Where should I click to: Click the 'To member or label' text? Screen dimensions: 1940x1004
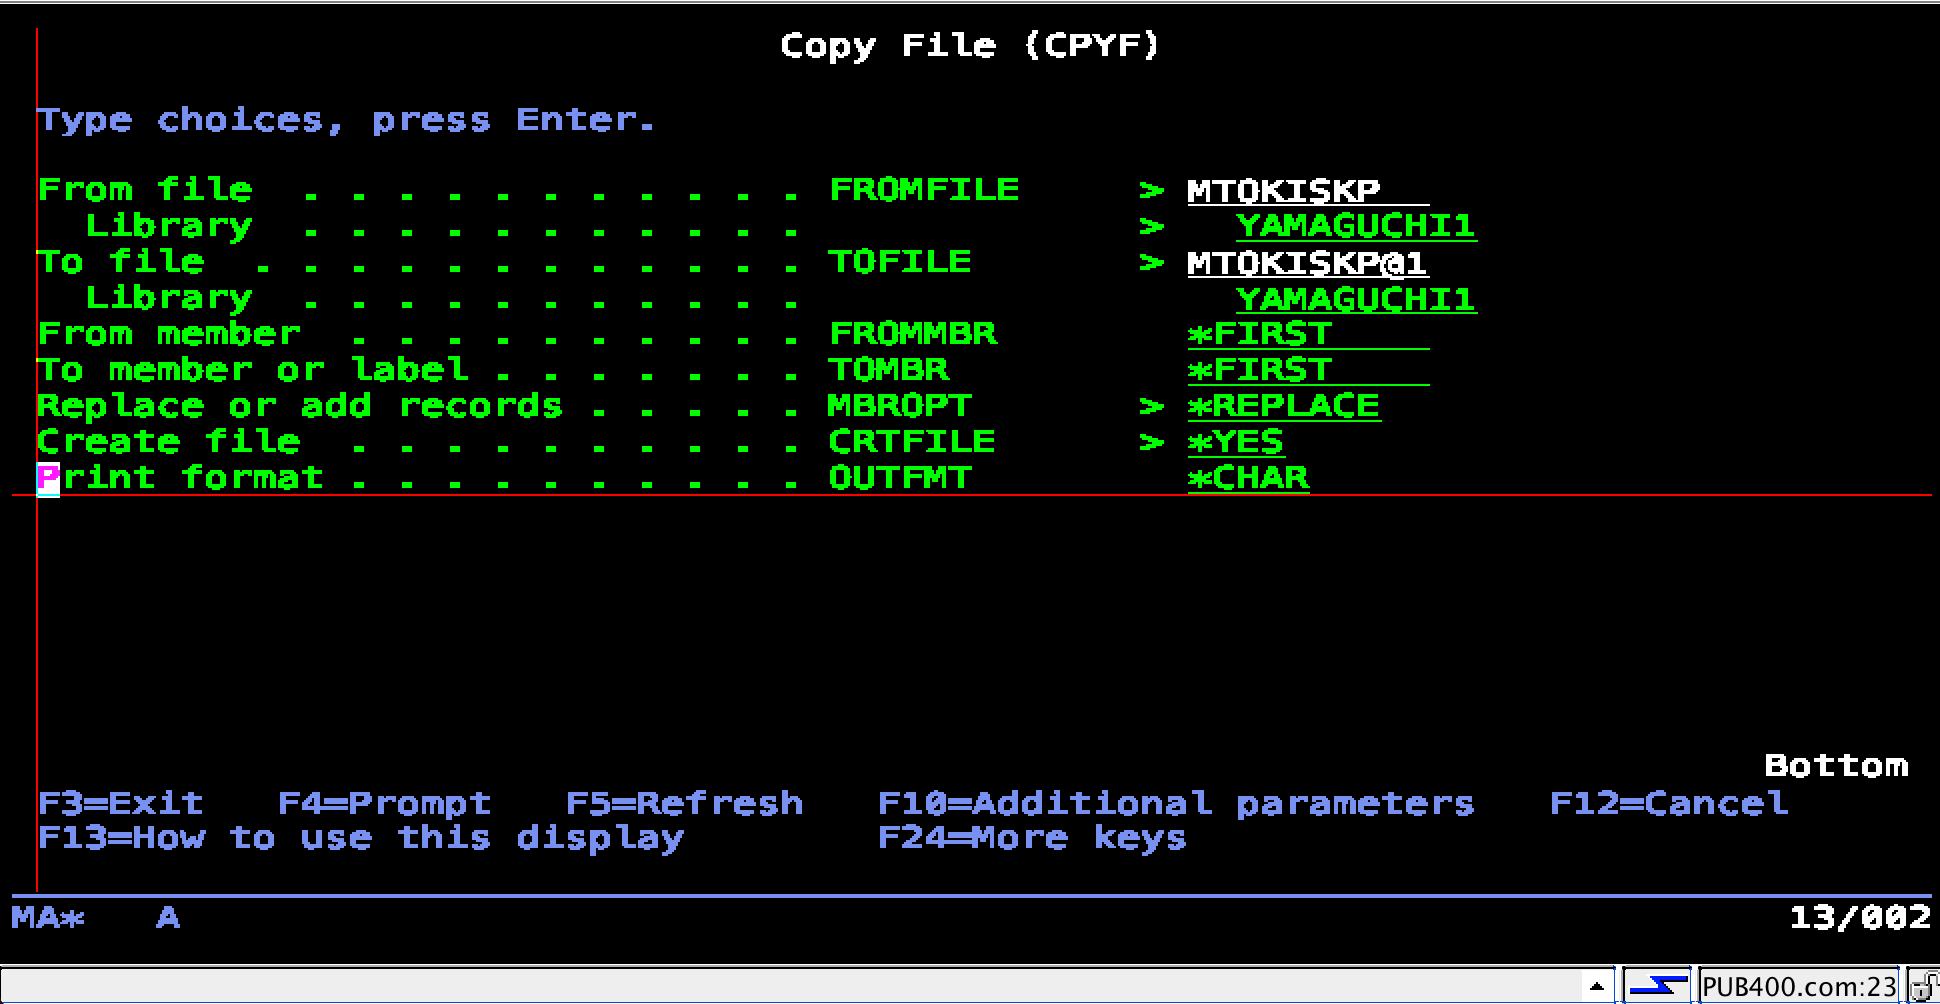pyautogui.click(x=253, y=370)
